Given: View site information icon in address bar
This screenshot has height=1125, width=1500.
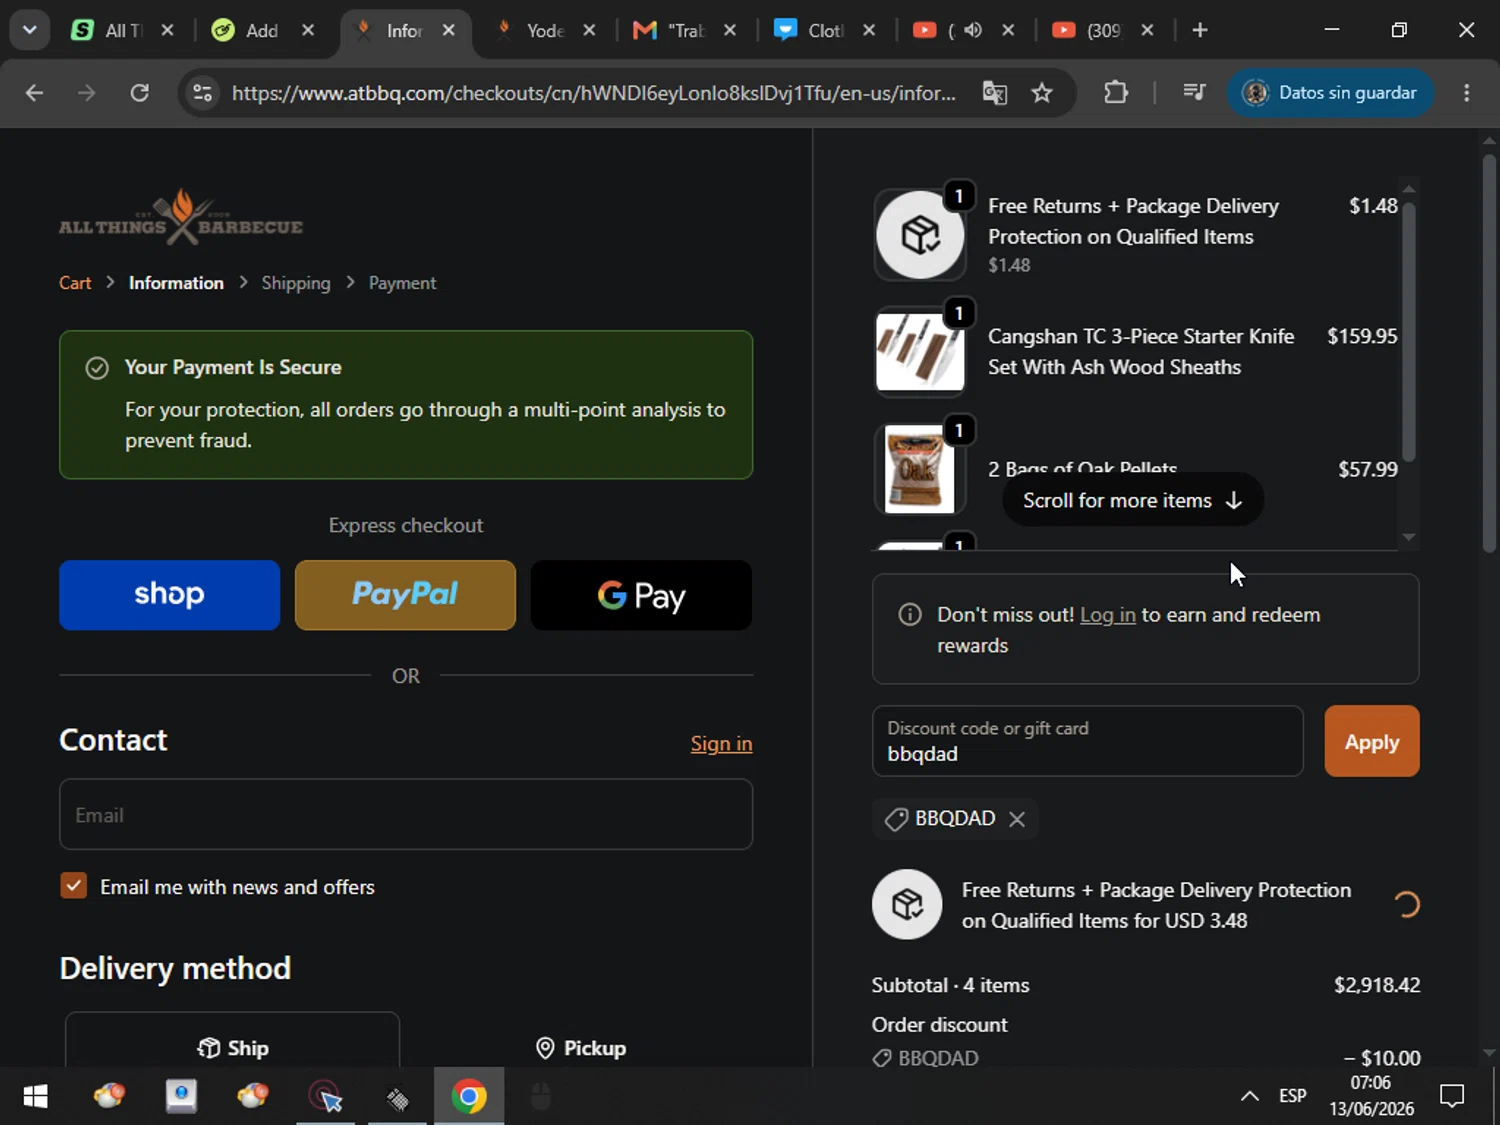Looking at the screenshot, I should click(x=202, y=93).
